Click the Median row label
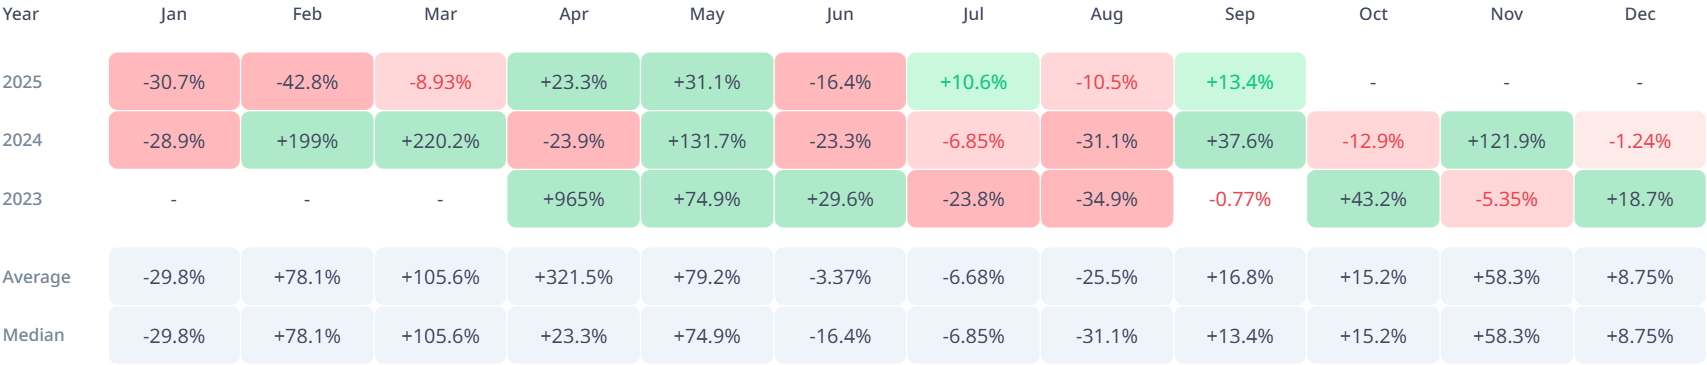Viewport: 1707px width, 365px height. coord(34,335)
